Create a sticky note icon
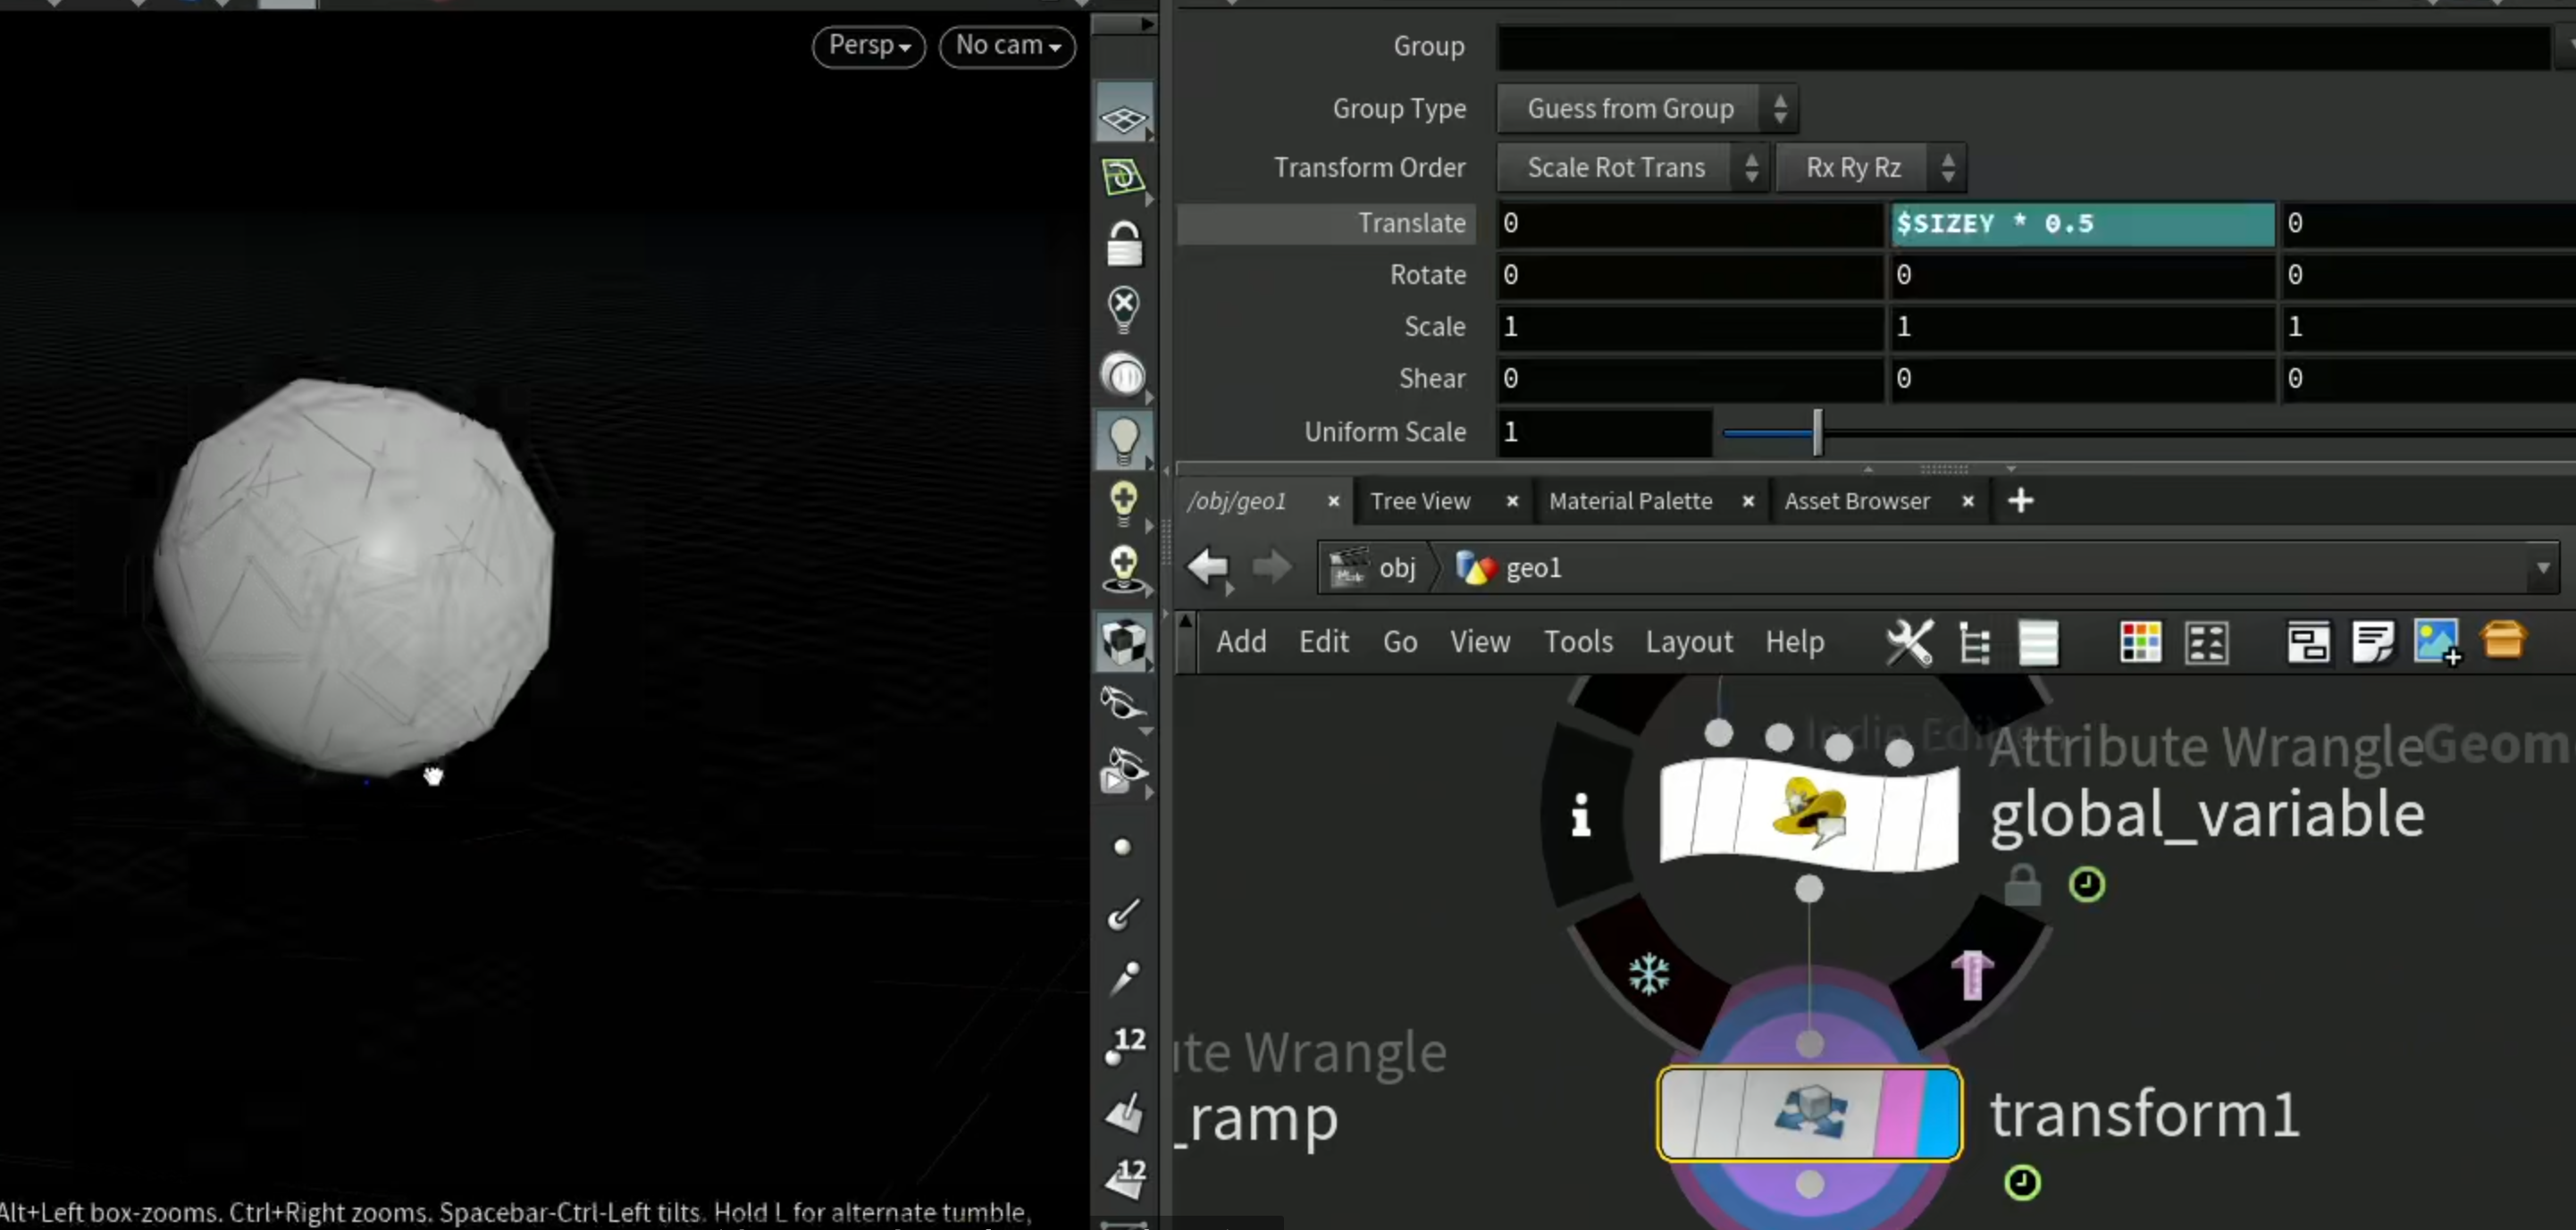The width and height of the screenshot is (2576, 1230). [2373, 642]
